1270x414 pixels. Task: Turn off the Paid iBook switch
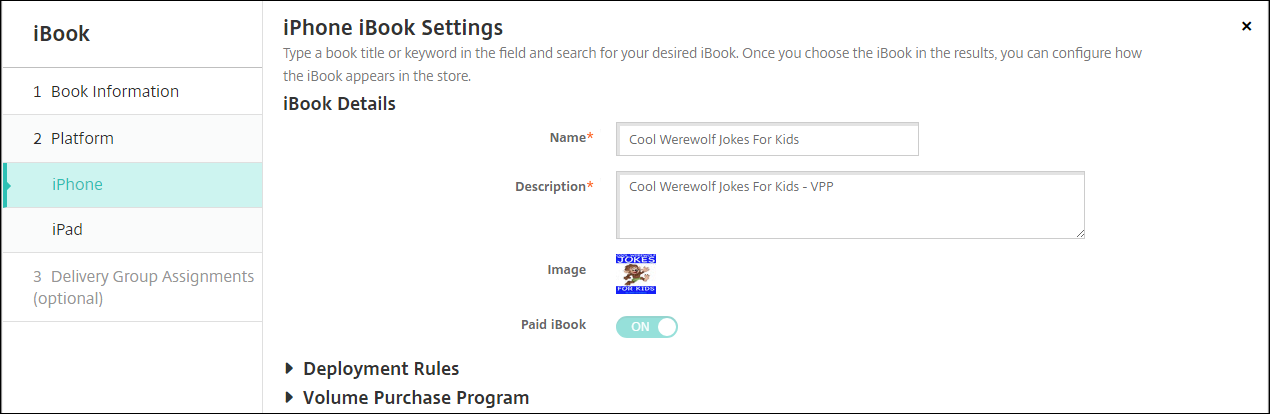point(647,326)
